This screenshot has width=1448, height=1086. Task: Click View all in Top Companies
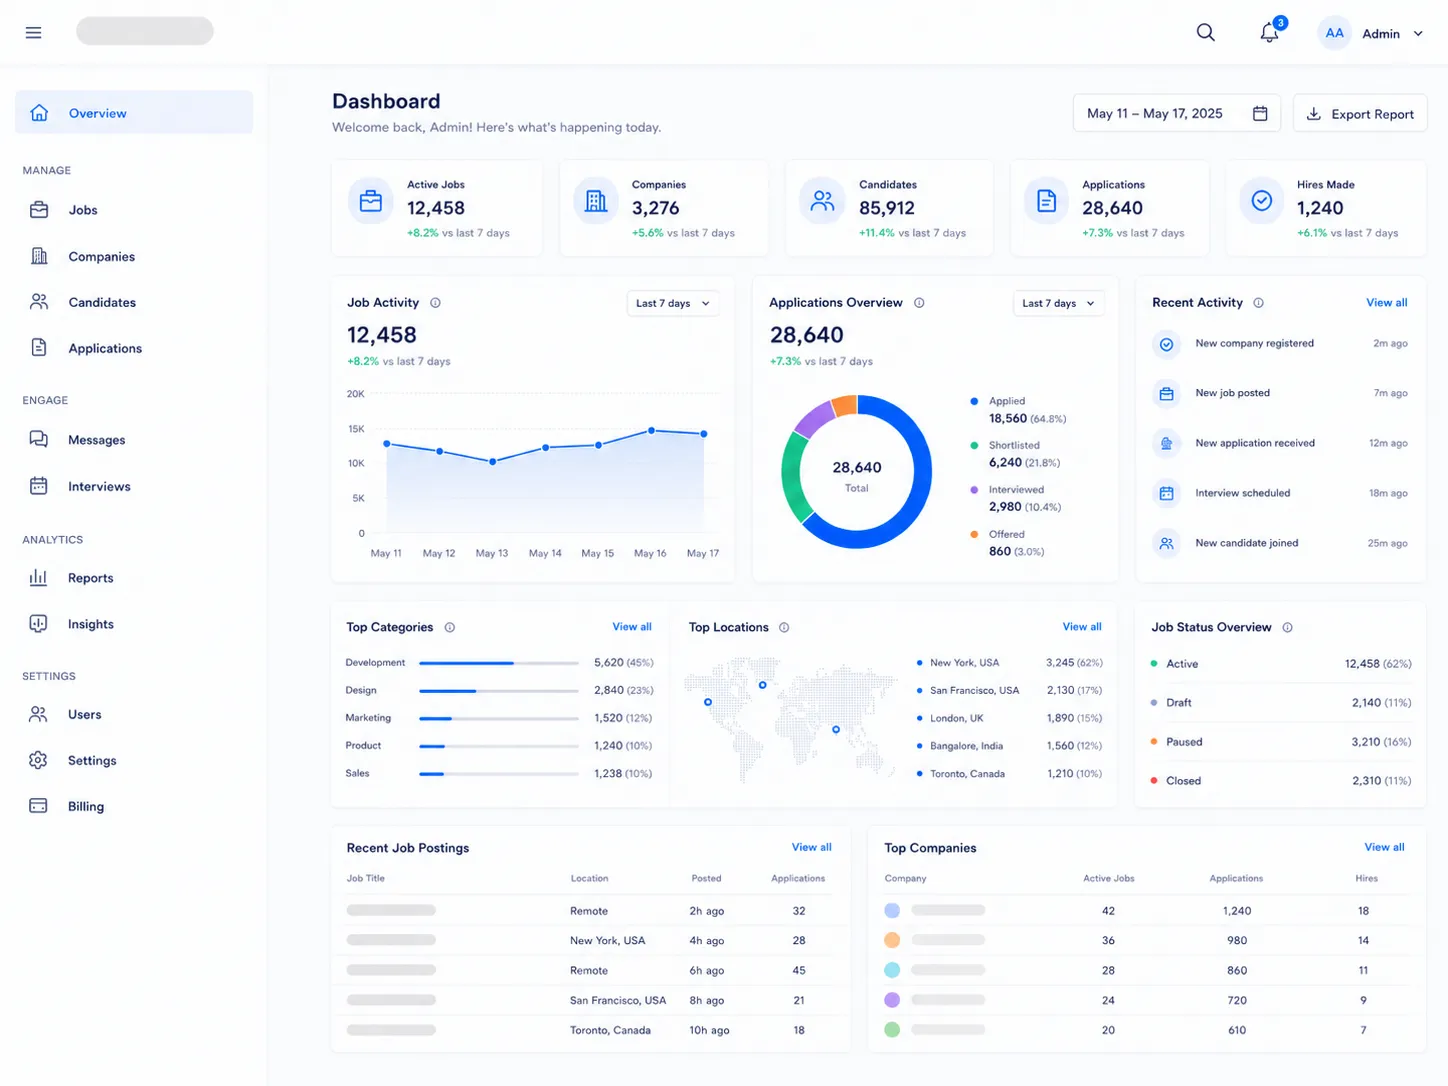[1384, 847]
